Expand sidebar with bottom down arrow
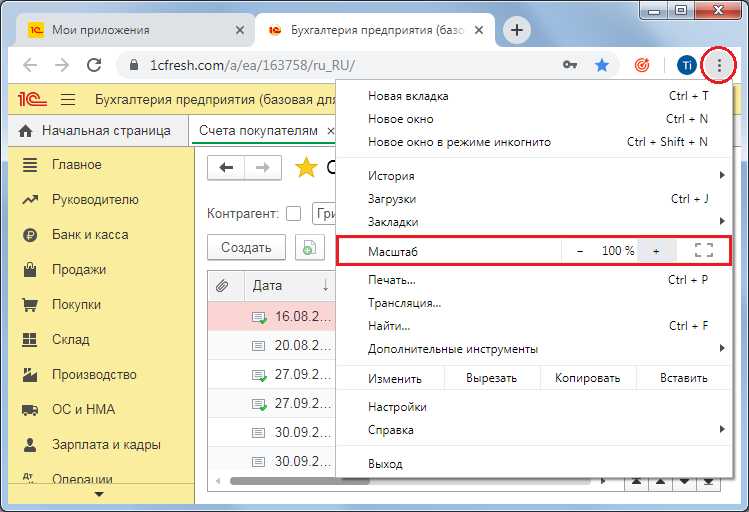 [99, 494]
